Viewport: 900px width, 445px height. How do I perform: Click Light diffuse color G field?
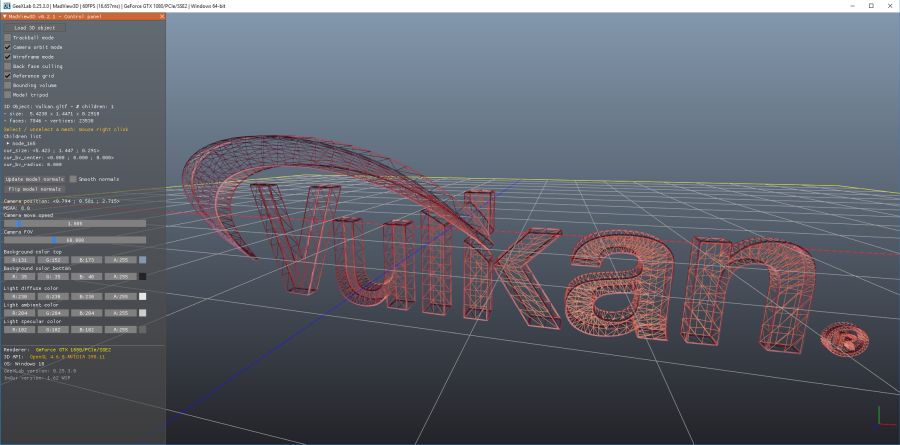tap(53, 297)
